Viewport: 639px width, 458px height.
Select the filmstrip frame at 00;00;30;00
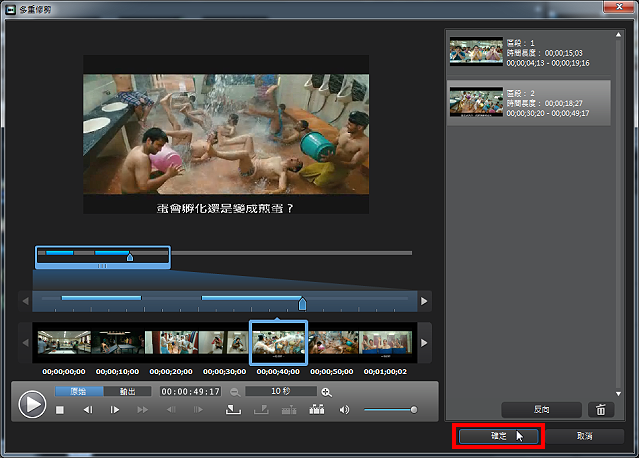coord(225,342)
